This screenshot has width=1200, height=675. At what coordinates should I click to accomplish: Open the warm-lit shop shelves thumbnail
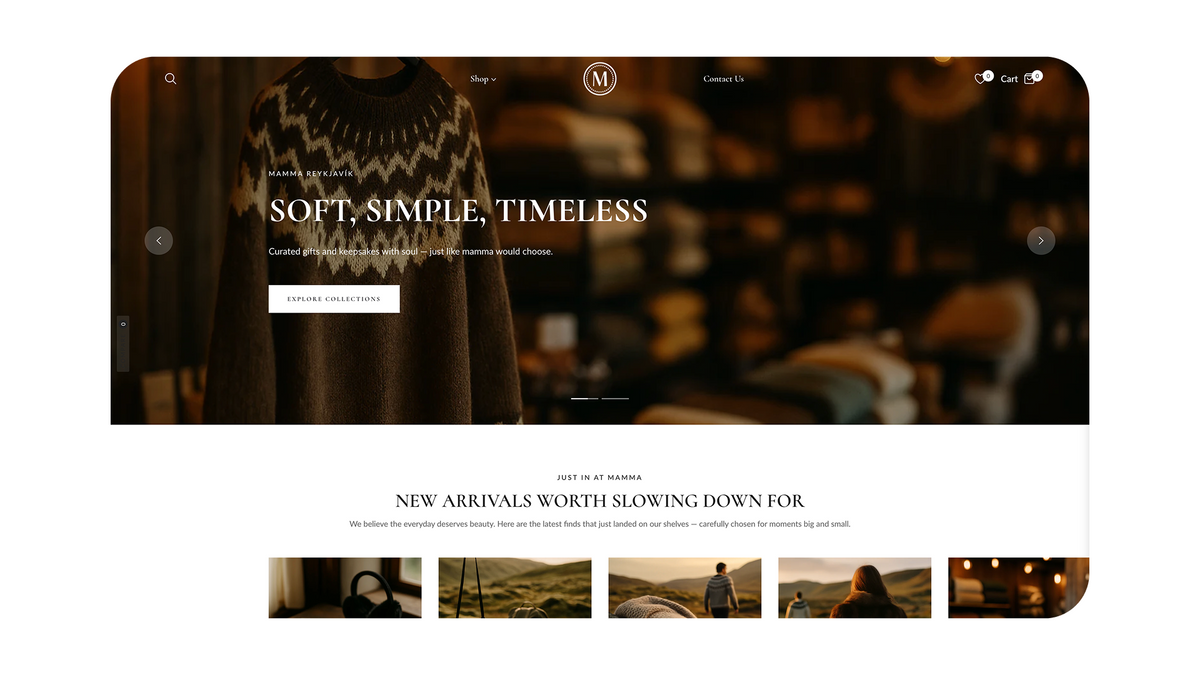(1018, 588)
